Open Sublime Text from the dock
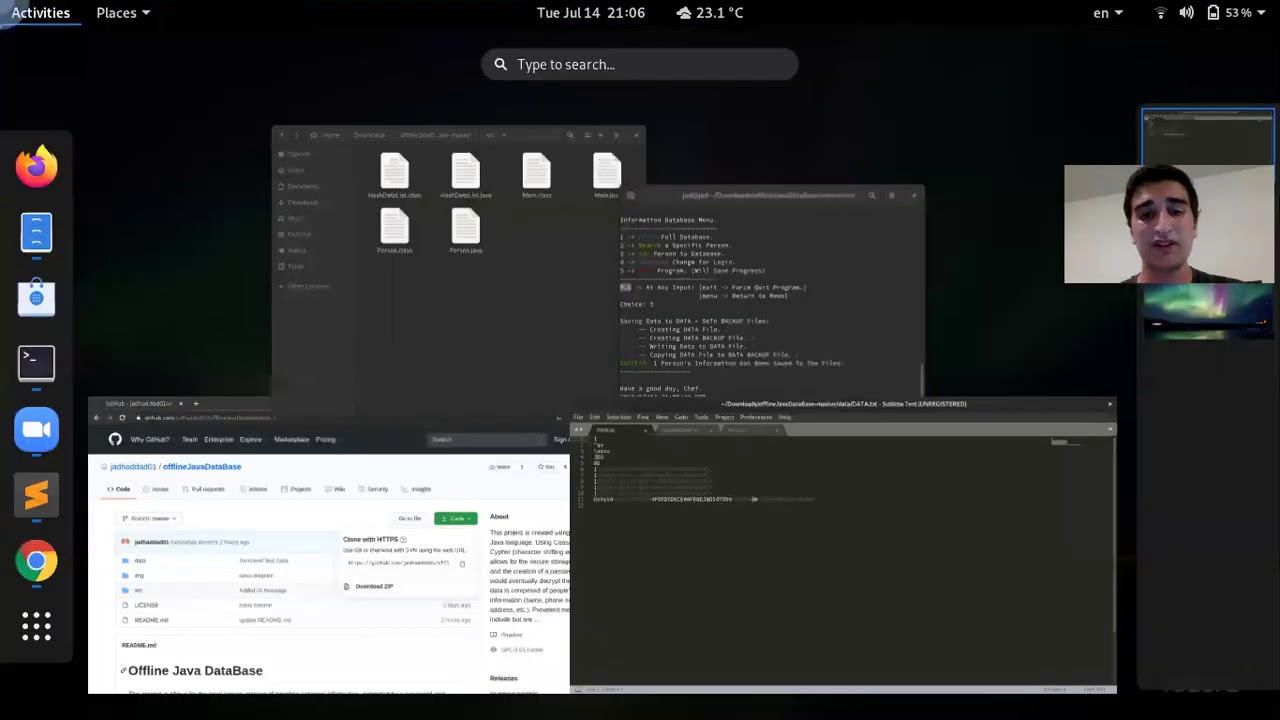Viewport: 1280px width, 720px height. click(x=36, y=495)
